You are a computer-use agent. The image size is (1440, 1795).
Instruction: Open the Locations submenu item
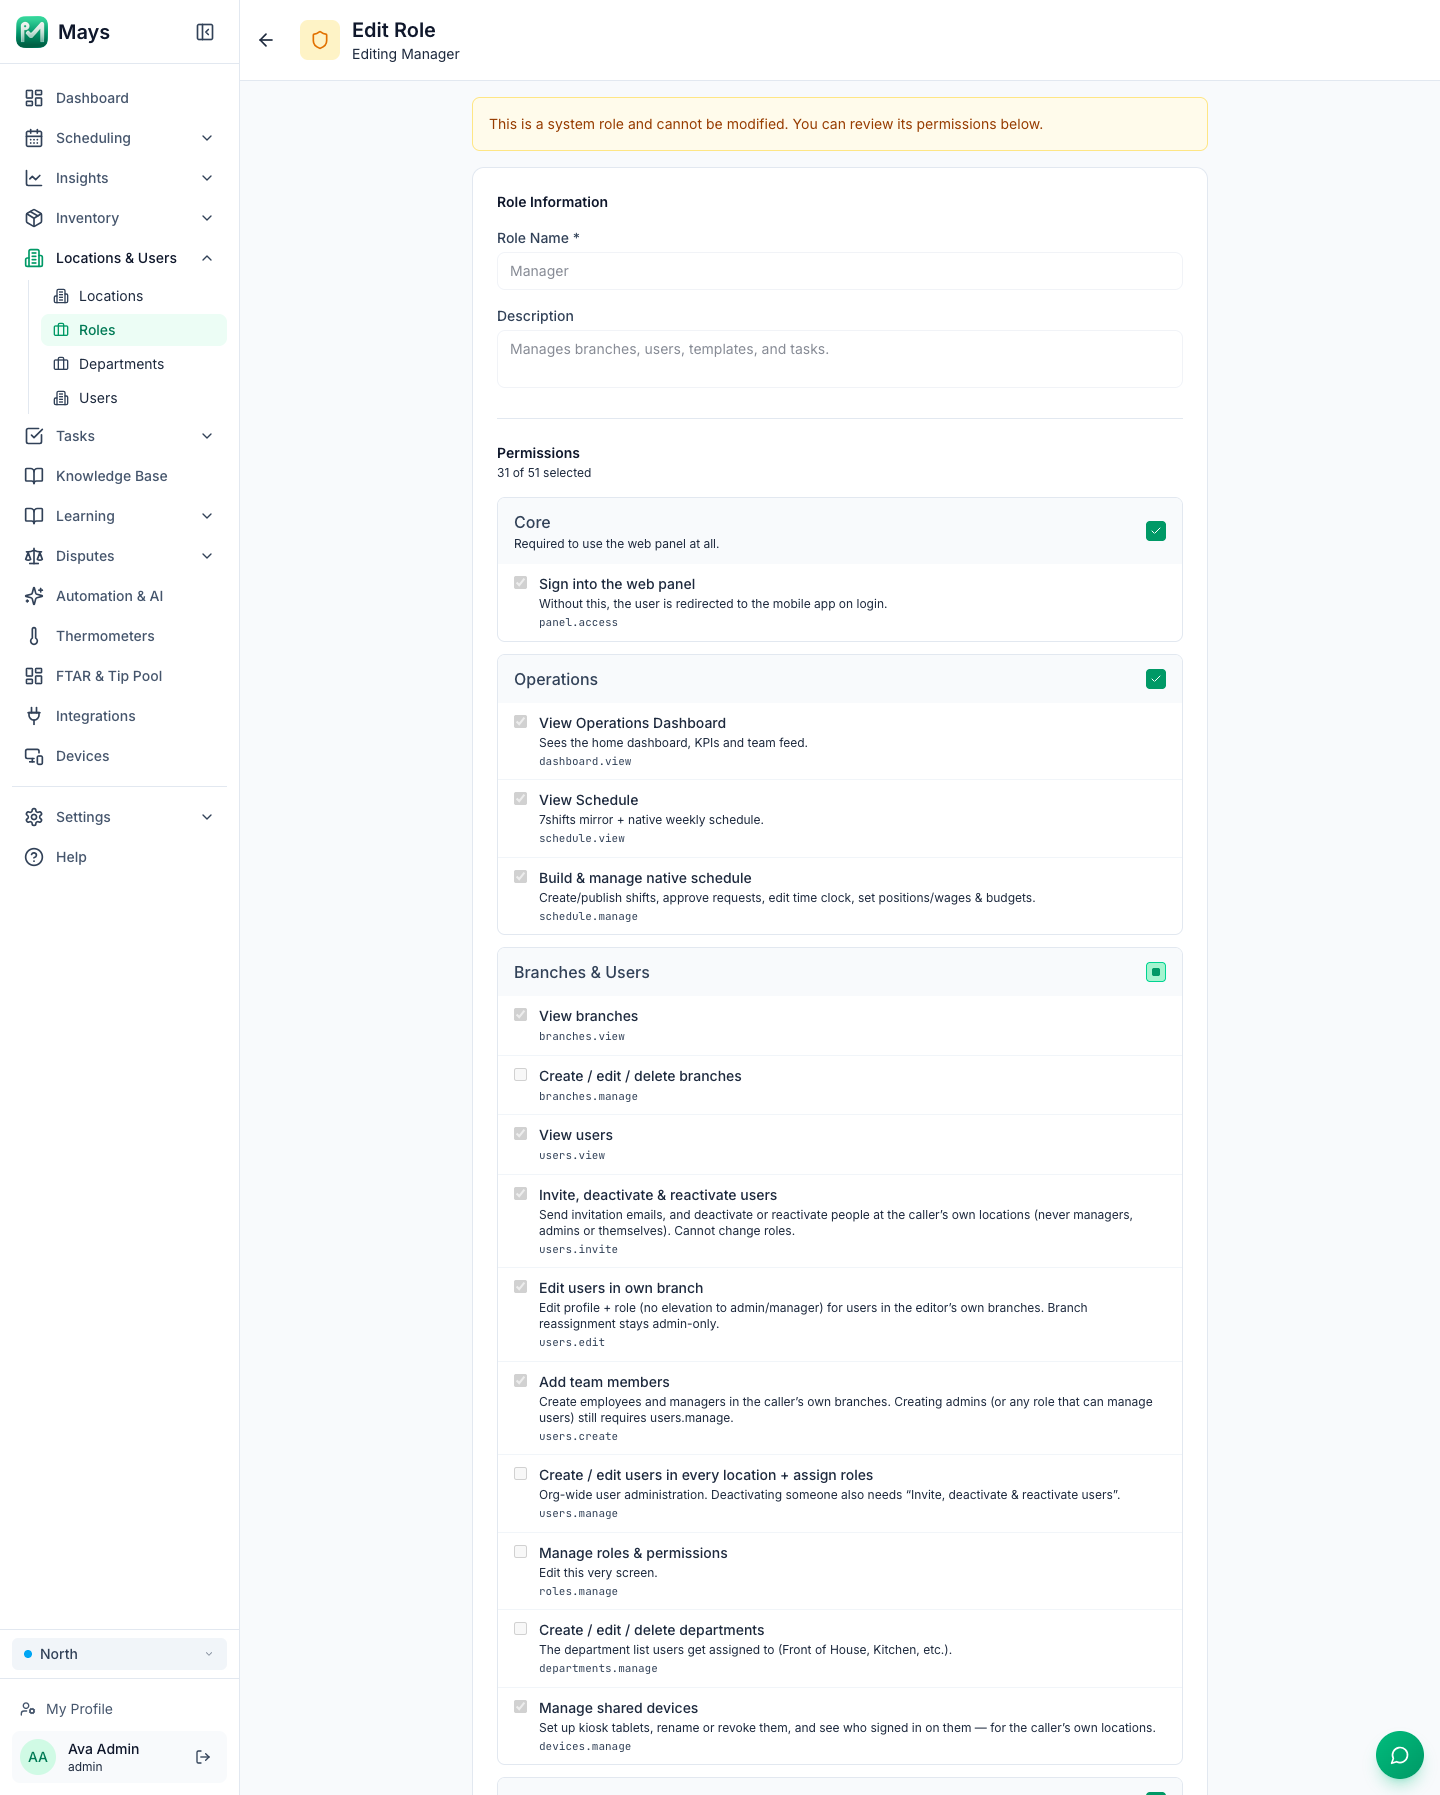tap(134, 296)
